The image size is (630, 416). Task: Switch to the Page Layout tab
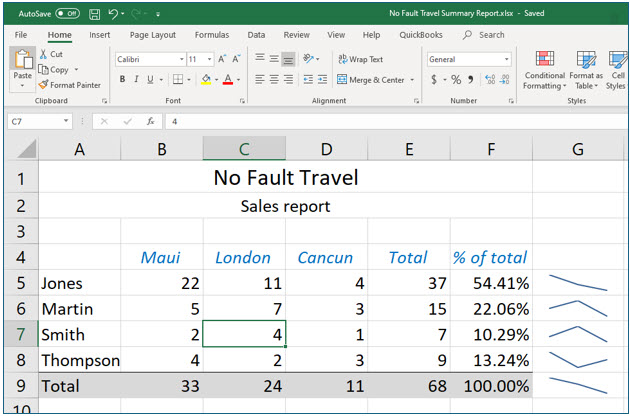(153, 35)
